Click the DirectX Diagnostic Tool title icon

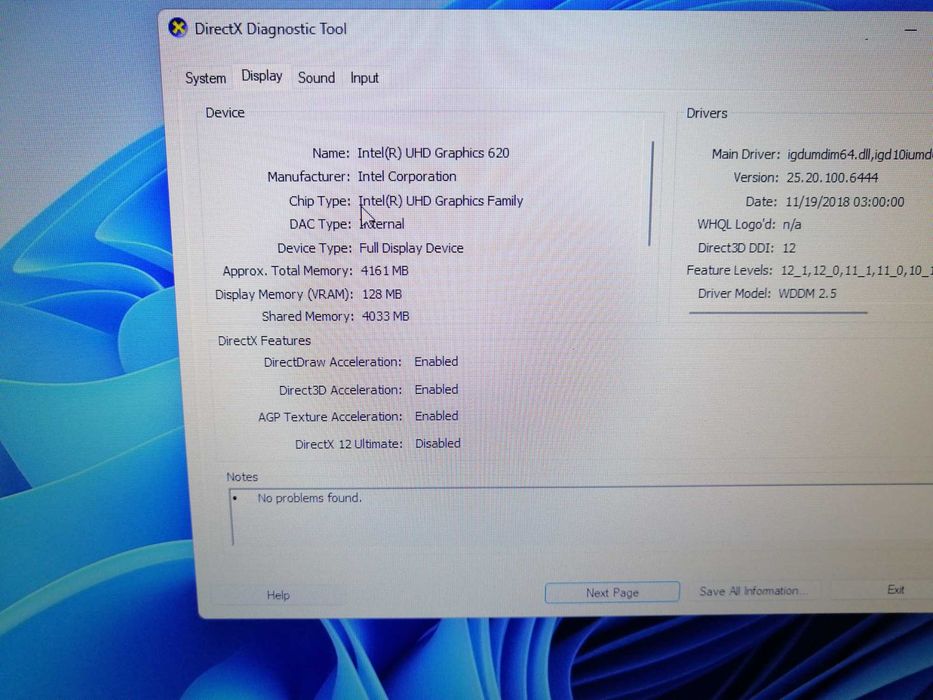click(177, 28)
